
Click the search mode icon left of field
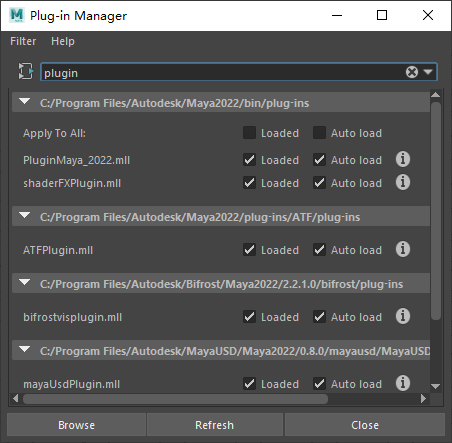26,72
